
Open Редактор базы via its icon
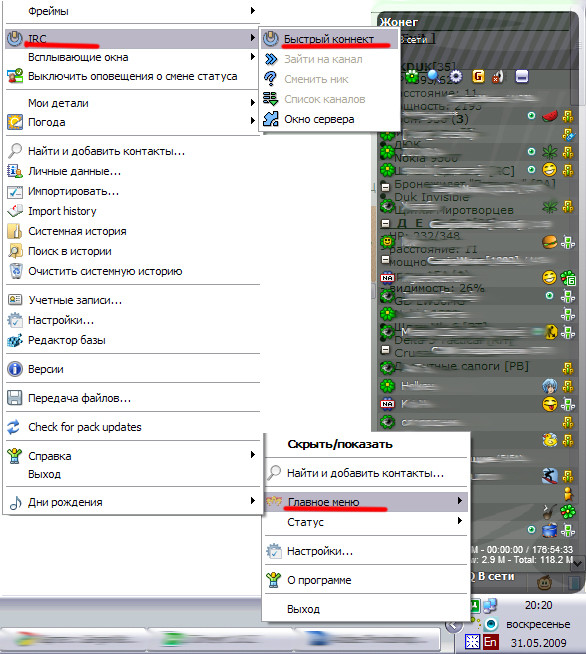point(15,340)
